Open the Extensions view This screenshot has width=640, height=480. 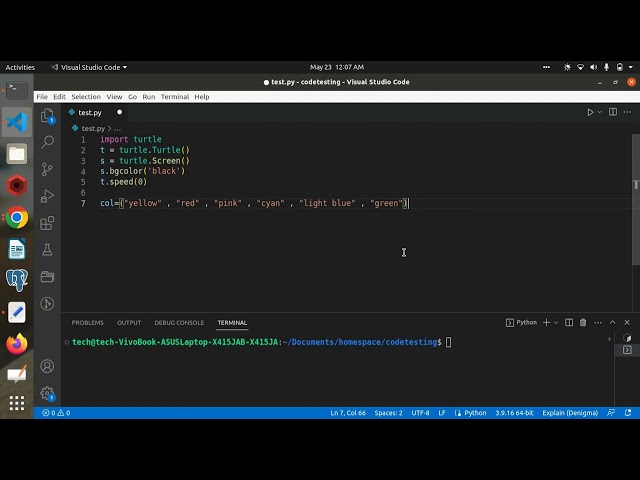[x=47, y=223]
